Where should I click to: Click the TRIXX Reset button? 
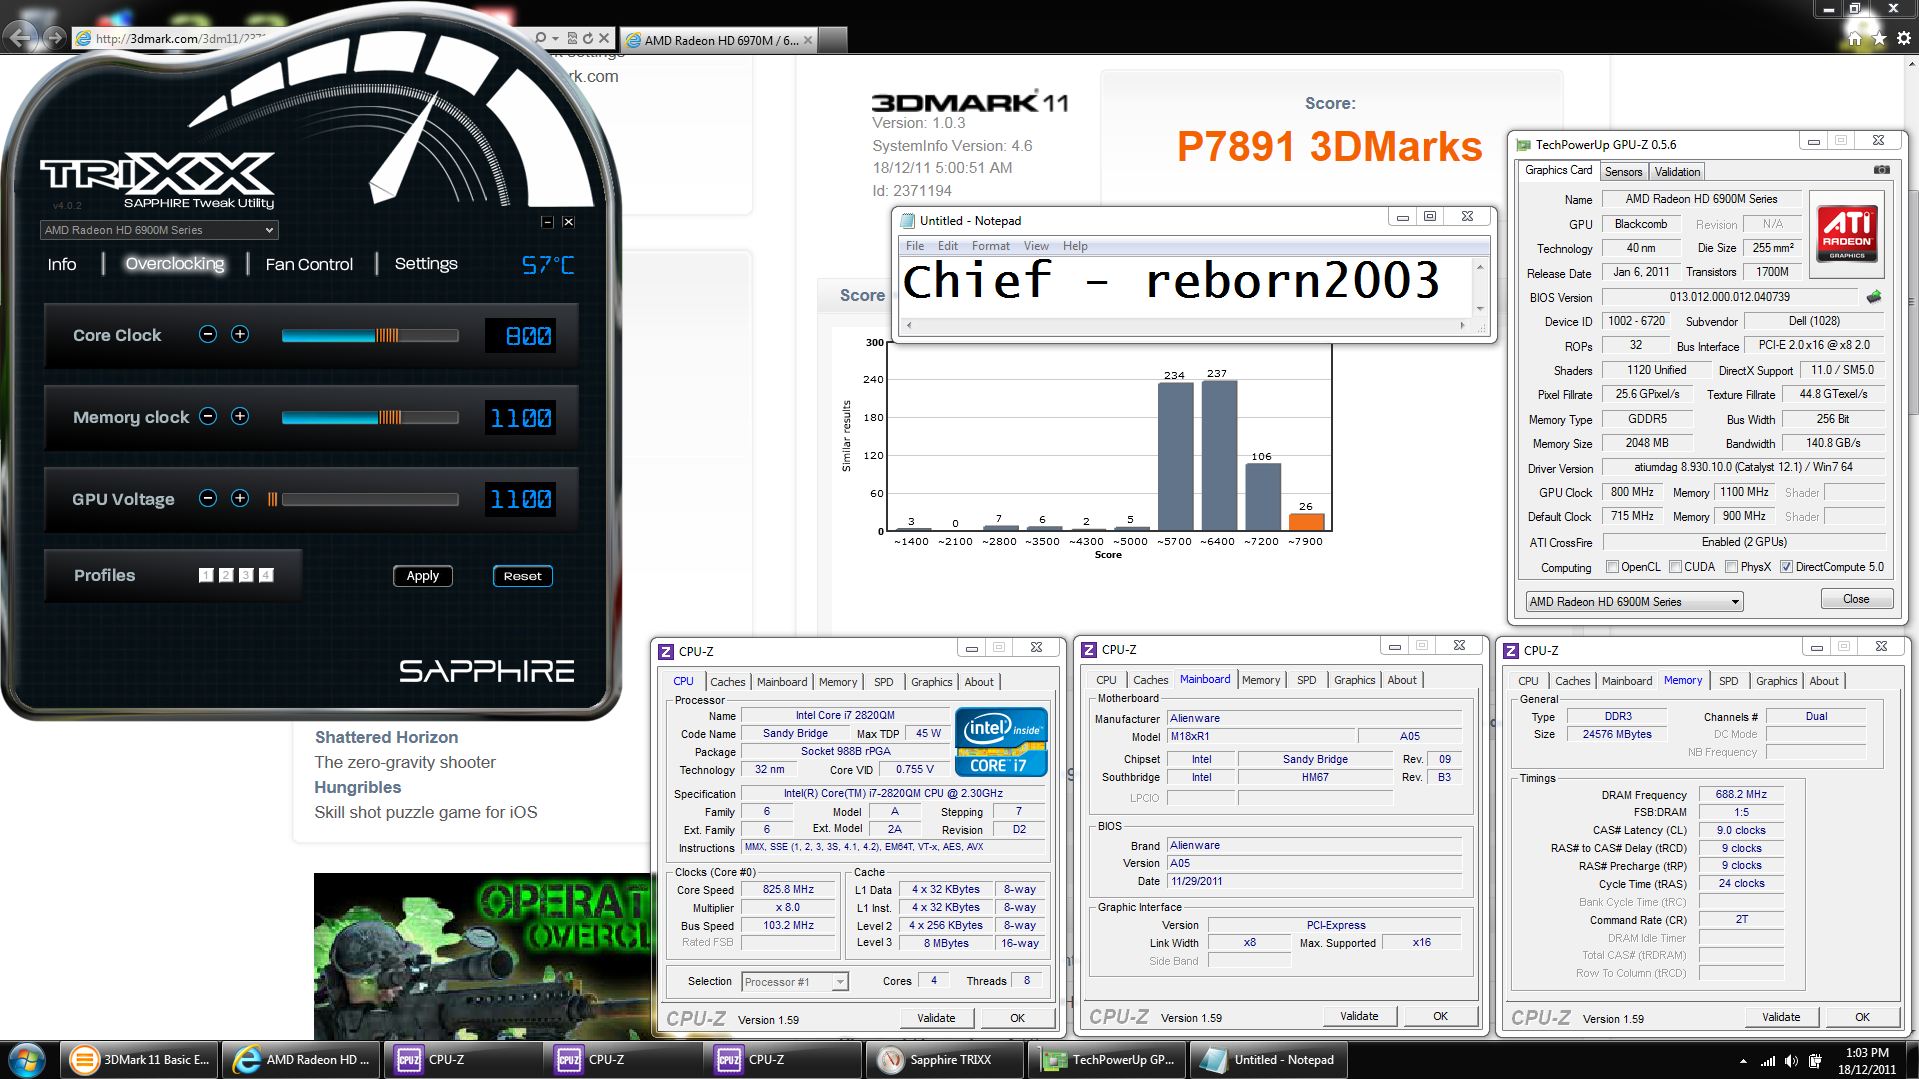pos(522,576)
